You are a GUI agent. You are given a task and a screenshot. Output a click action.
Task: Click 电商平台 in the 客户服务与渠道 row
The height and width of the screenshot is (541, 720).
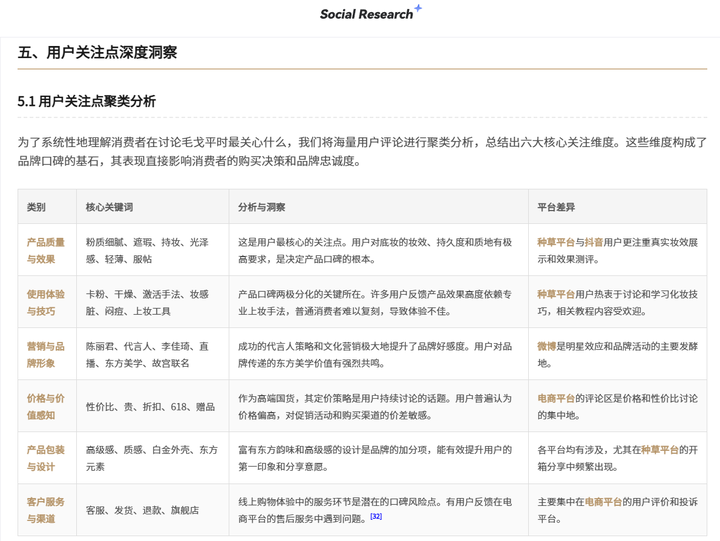[x=603, y=502]
